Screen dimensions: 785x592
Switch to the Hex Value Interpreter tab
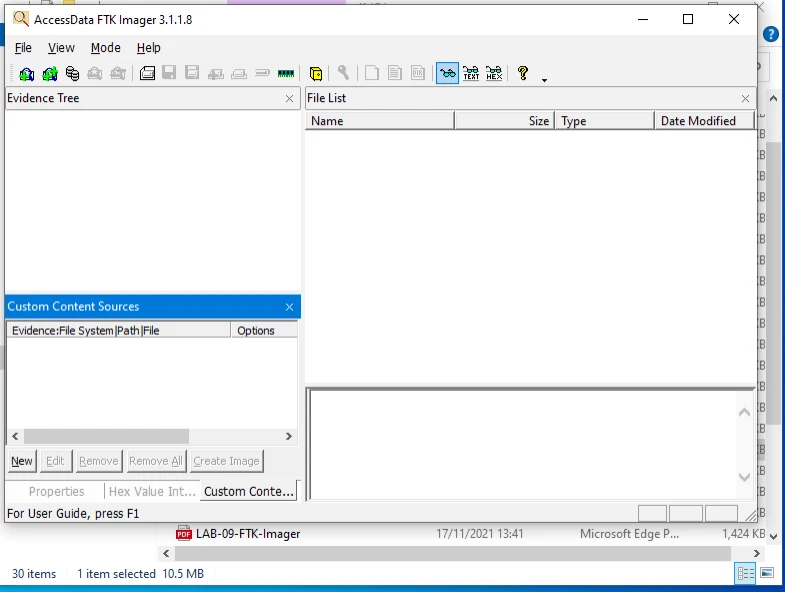pyautogui.click(x=152, y=491)
